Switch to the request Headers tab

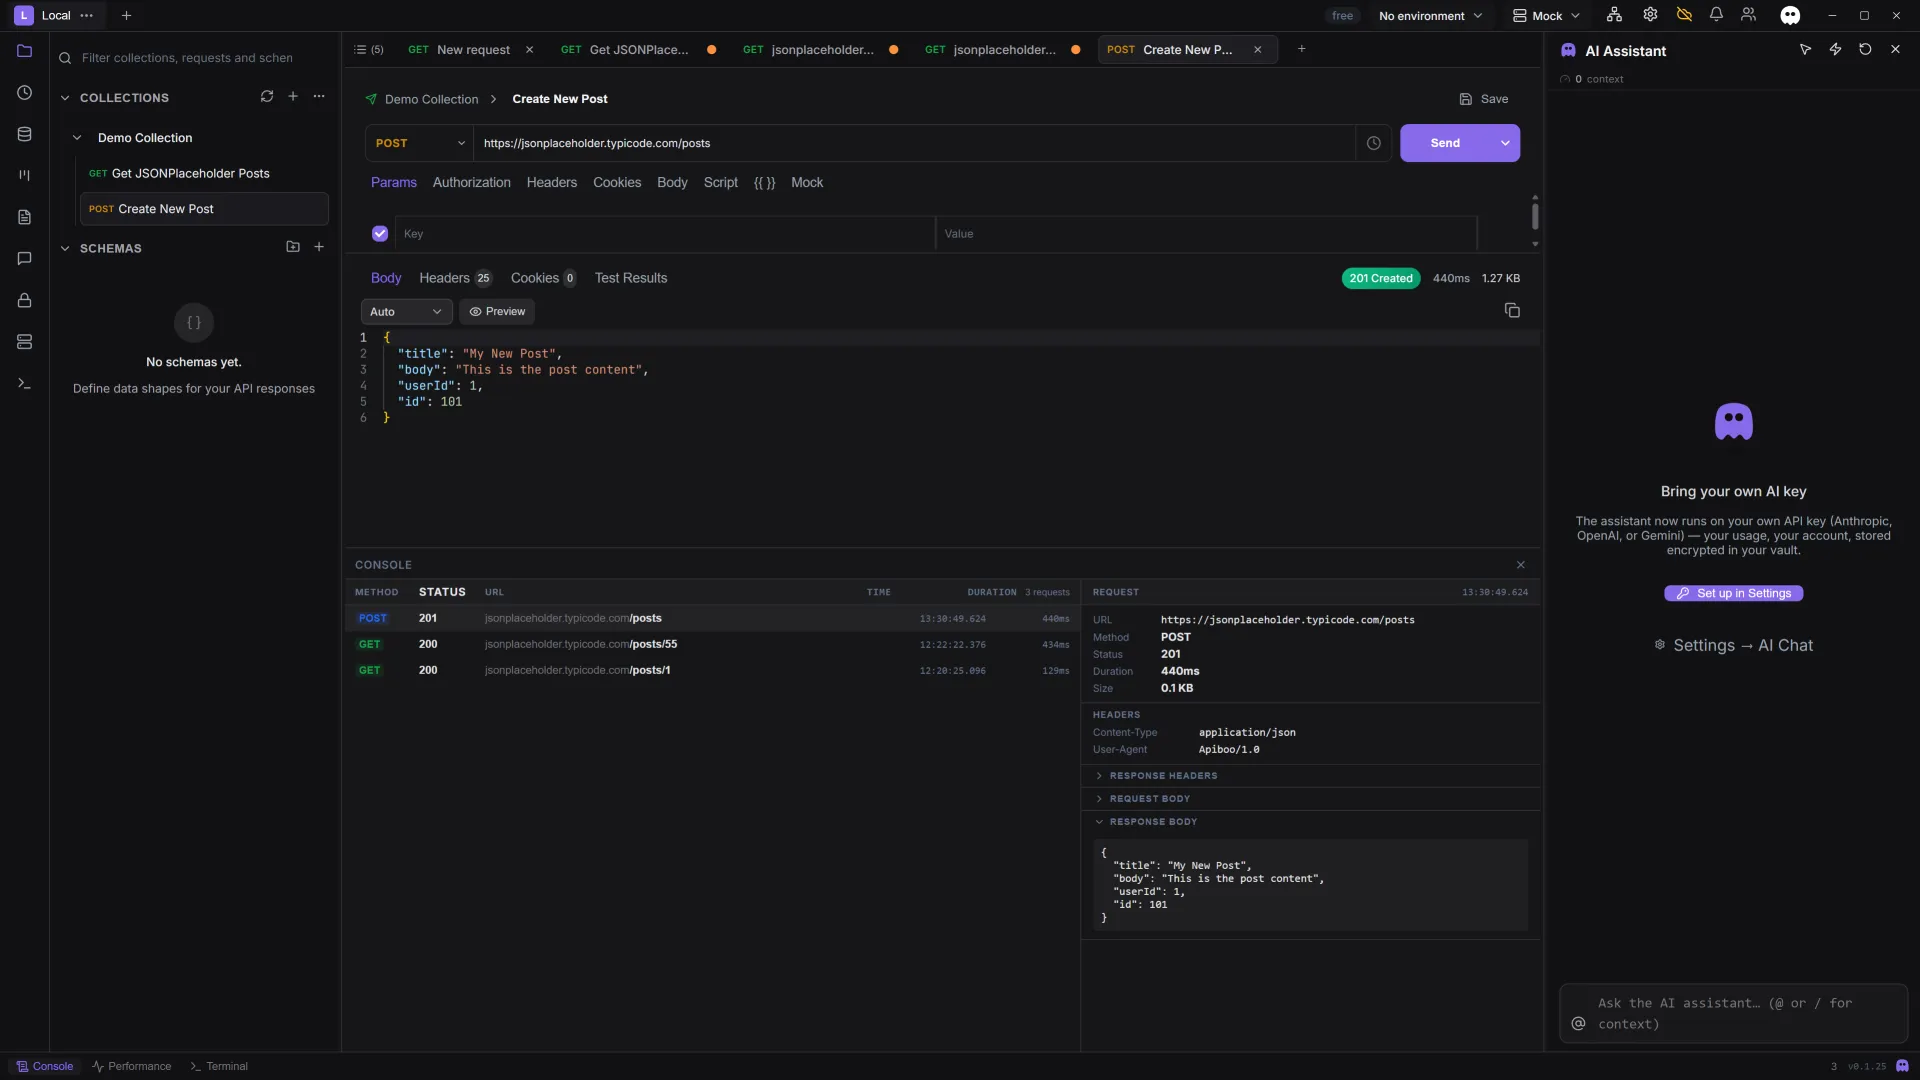click(x=552, y=183)
